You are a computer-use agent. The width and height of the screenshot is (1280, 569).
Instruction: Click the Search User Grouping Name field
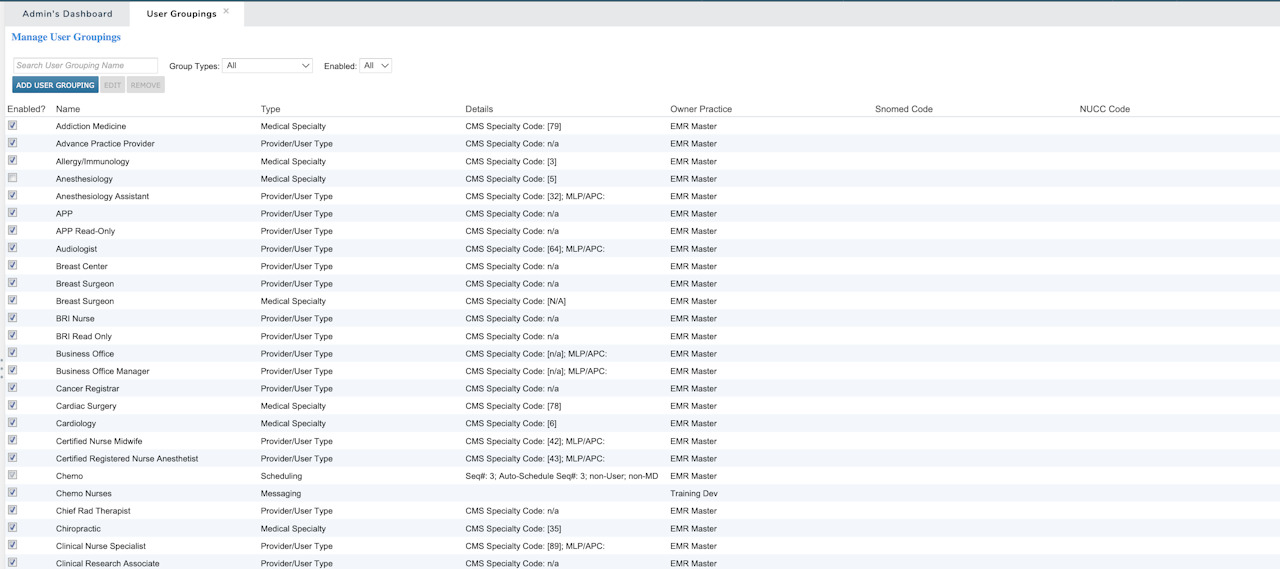[x=85, y=66]
